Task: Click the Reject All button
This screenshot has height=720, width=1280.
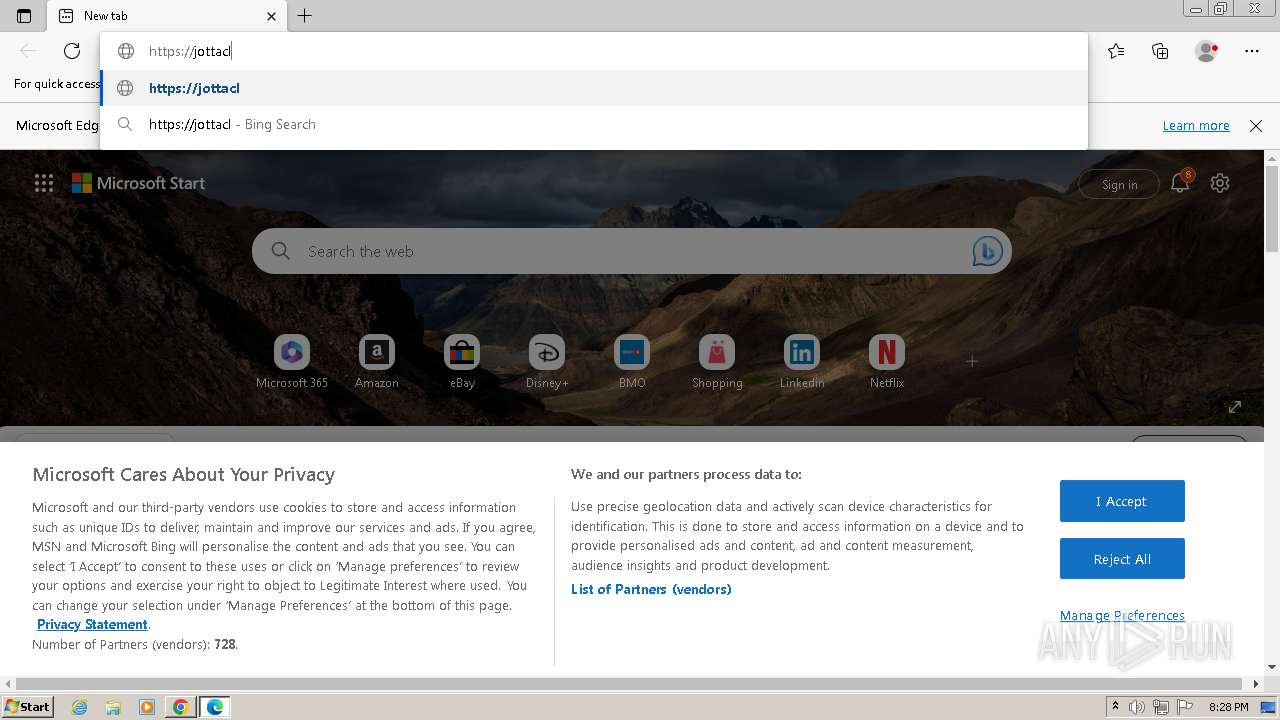Action: [1122, 559]
